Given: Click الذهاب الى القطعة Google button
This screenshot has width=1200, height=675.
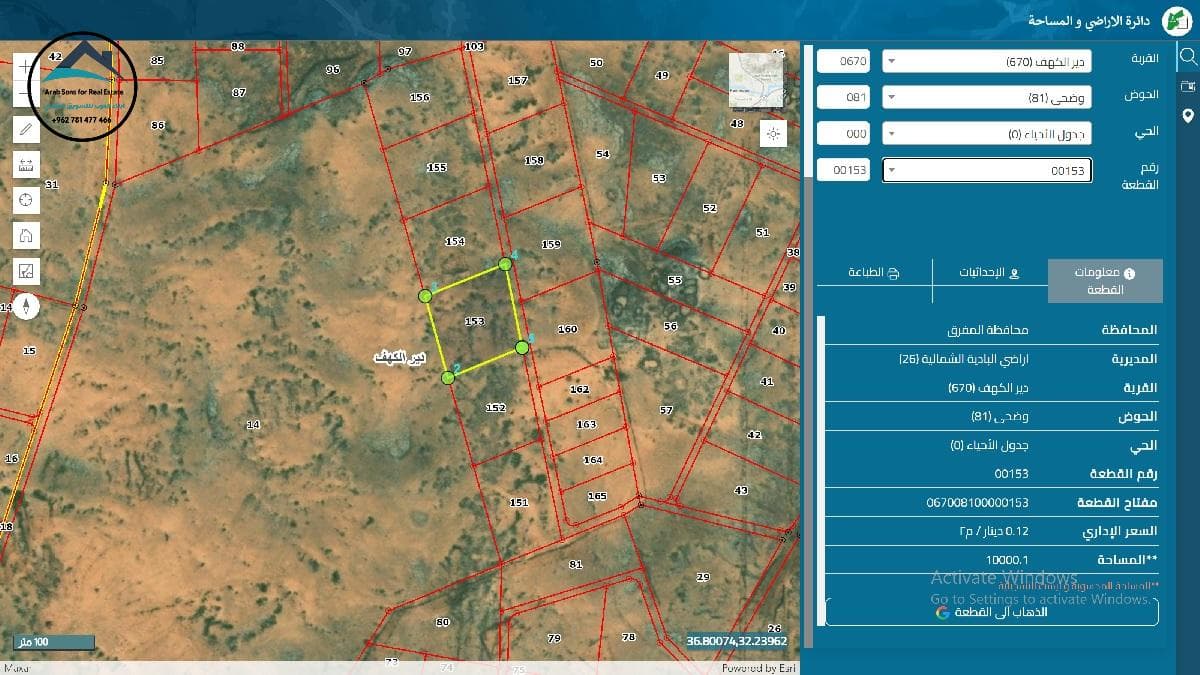Looking at the screenshot, I should (991, 612).
